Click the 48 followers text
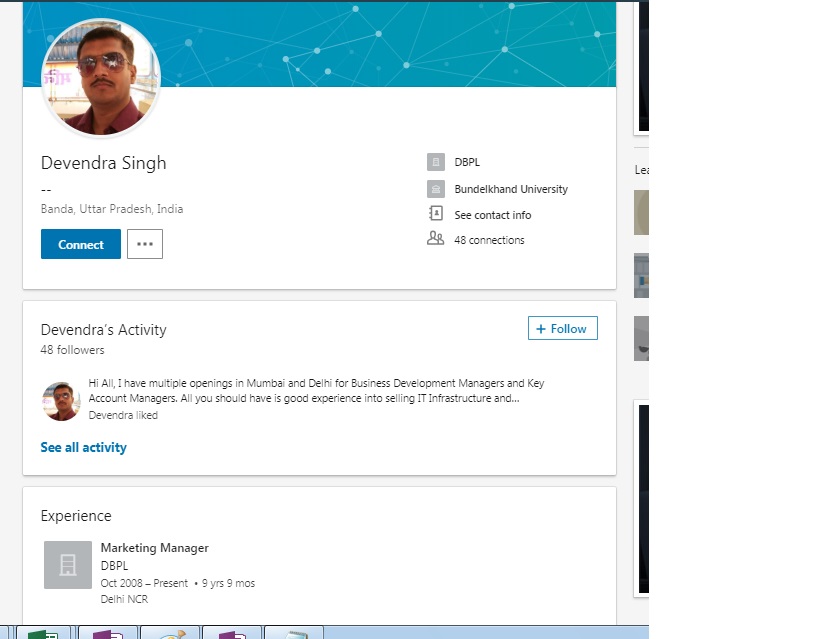 tap(73, 350)
